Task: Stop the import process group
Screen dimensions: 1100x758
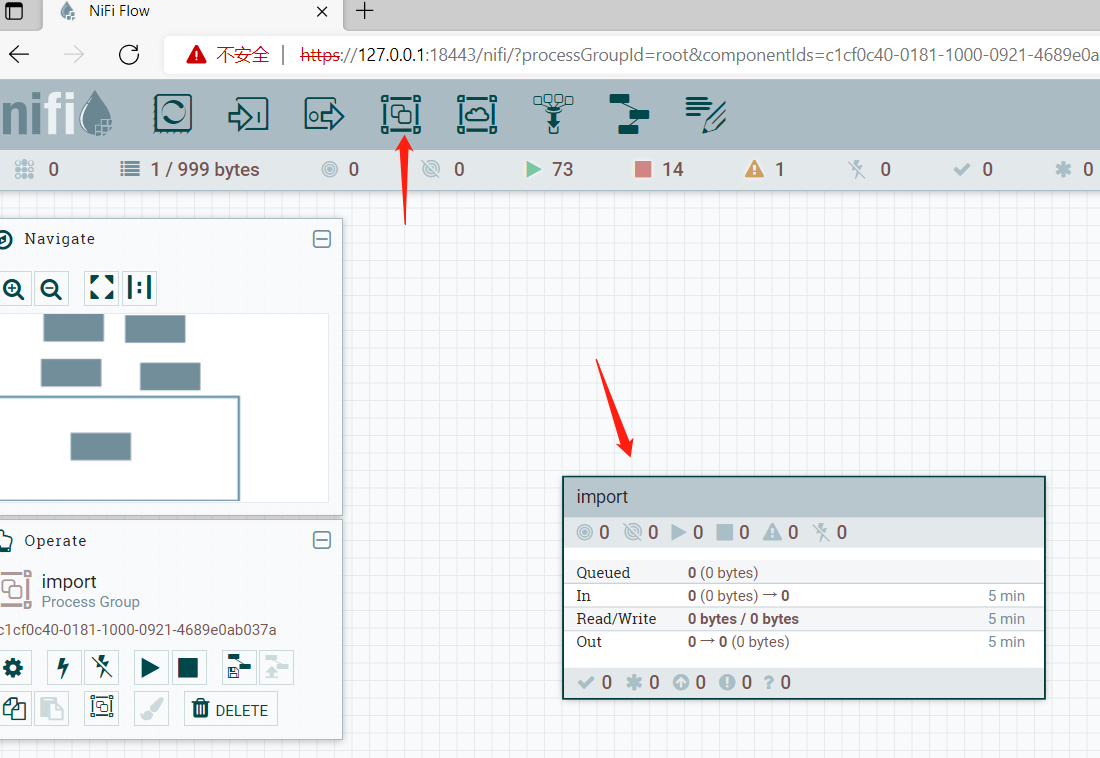Action: click(188, 667)
